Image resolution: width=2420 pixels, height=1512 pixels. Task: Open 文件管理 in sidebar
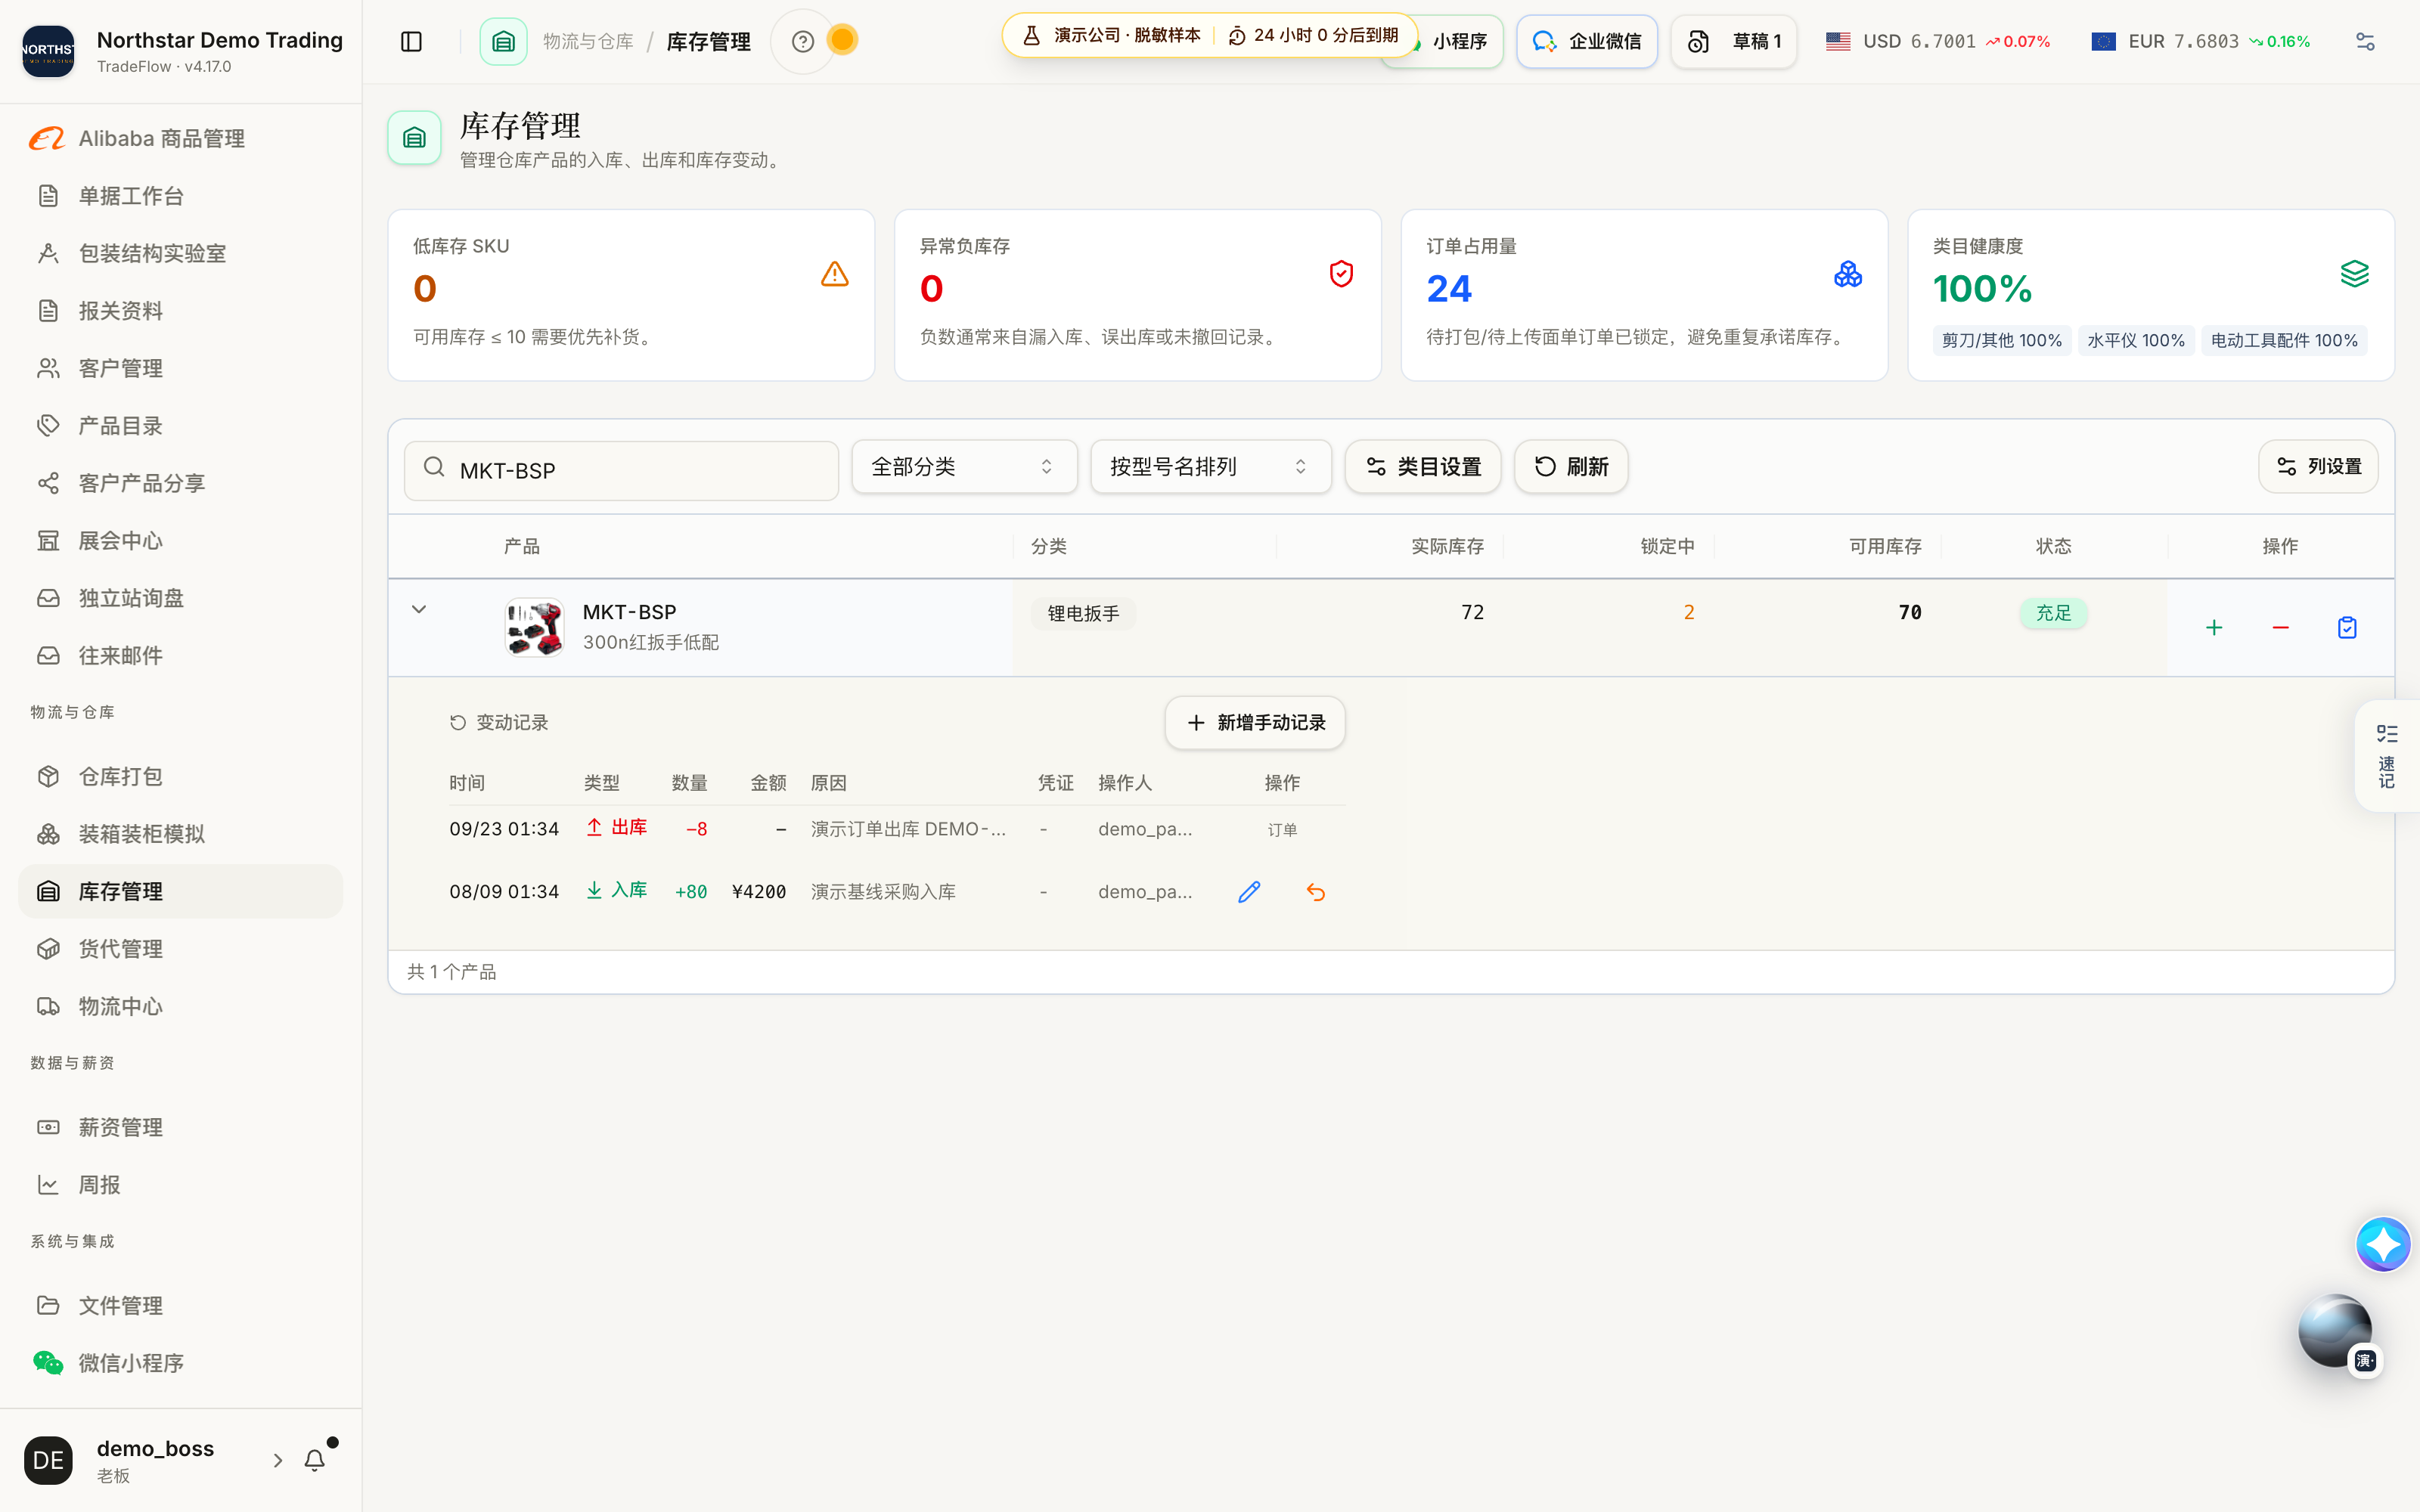point(180,1305)
